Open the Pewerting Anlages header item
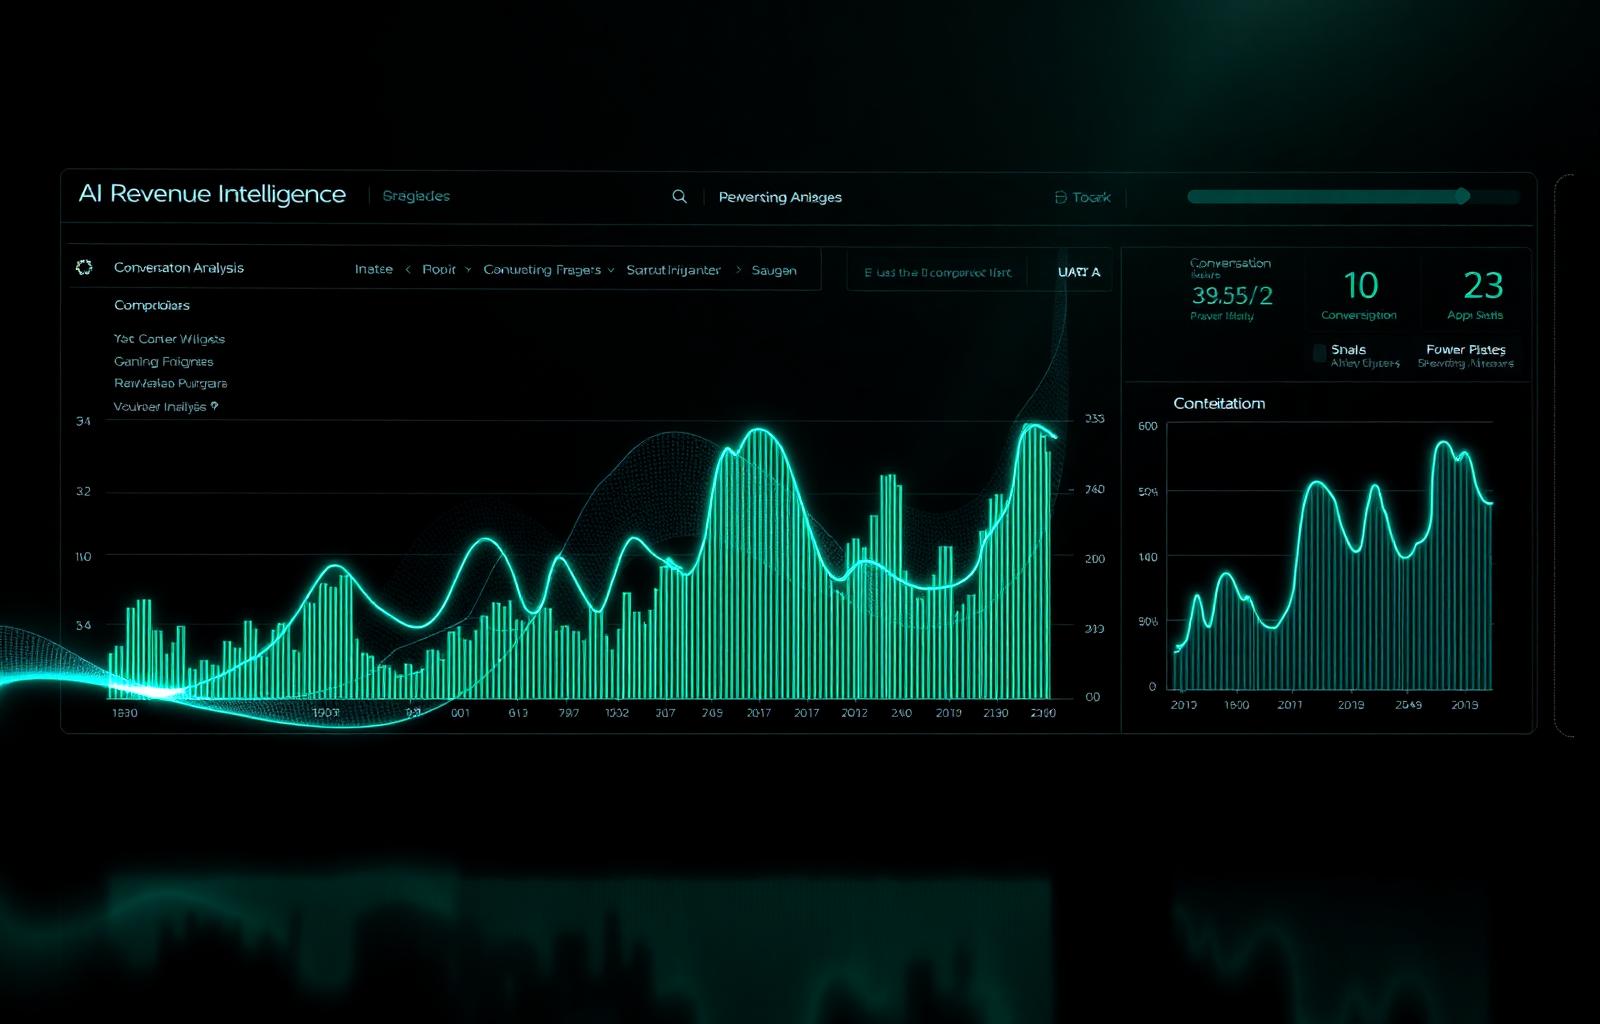 point(780,197)
